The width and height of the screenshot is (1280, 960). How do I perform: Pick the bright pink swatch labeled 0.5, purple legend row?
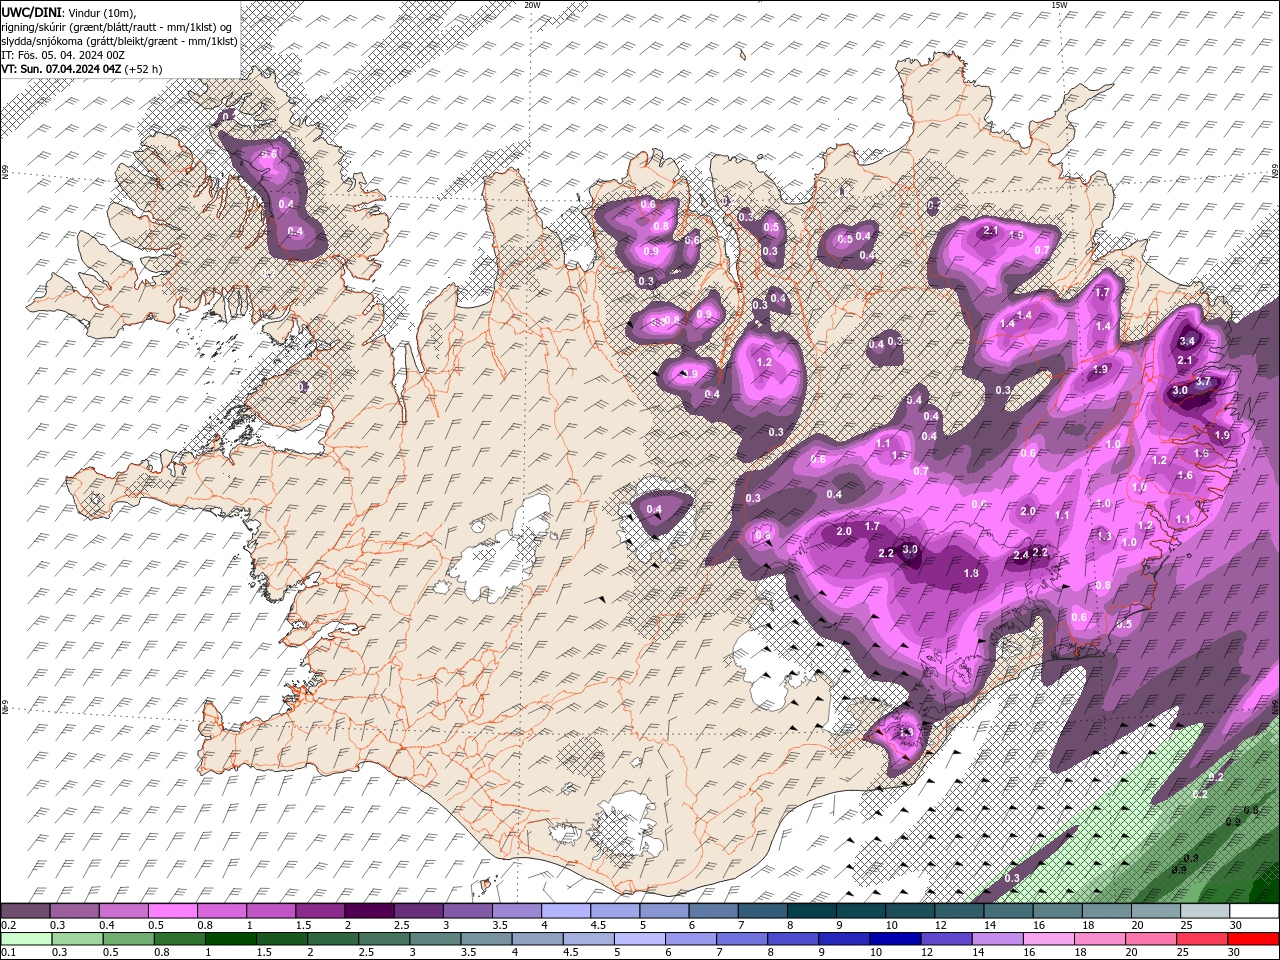click(173, 911)
